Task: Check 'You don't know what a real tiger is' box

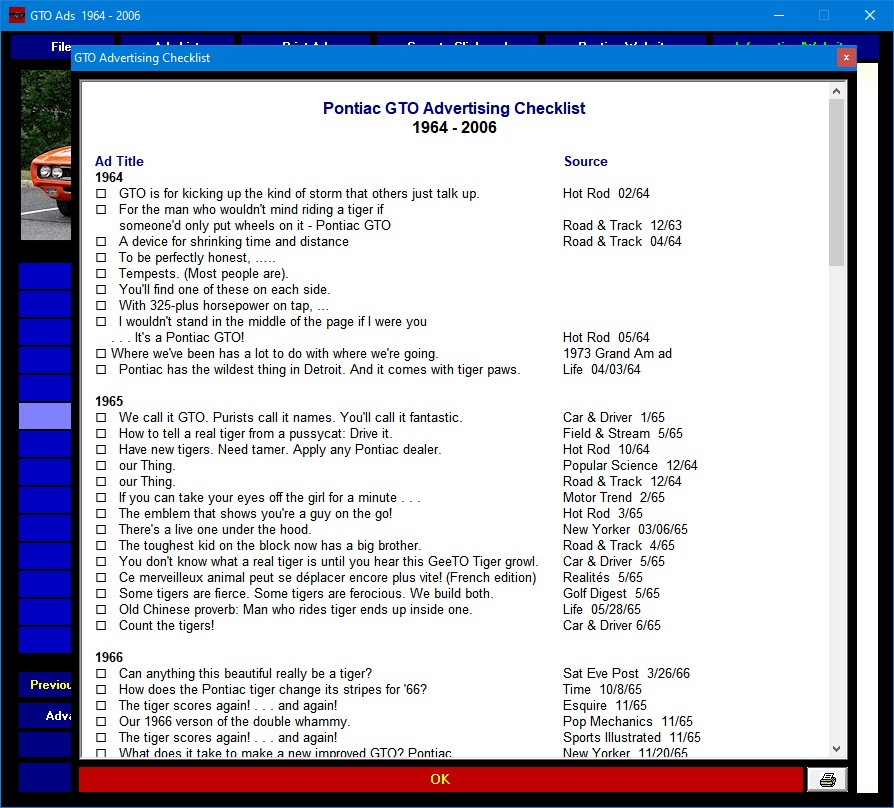Action: click(101, 562)
